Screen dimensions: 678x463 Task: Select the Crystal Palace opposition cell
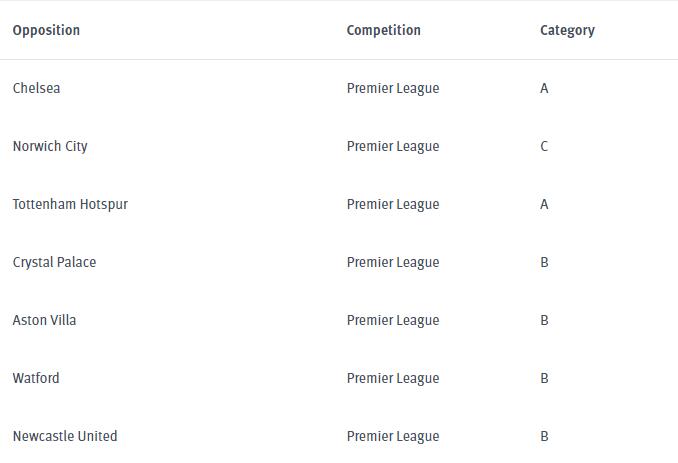[54, 262]
